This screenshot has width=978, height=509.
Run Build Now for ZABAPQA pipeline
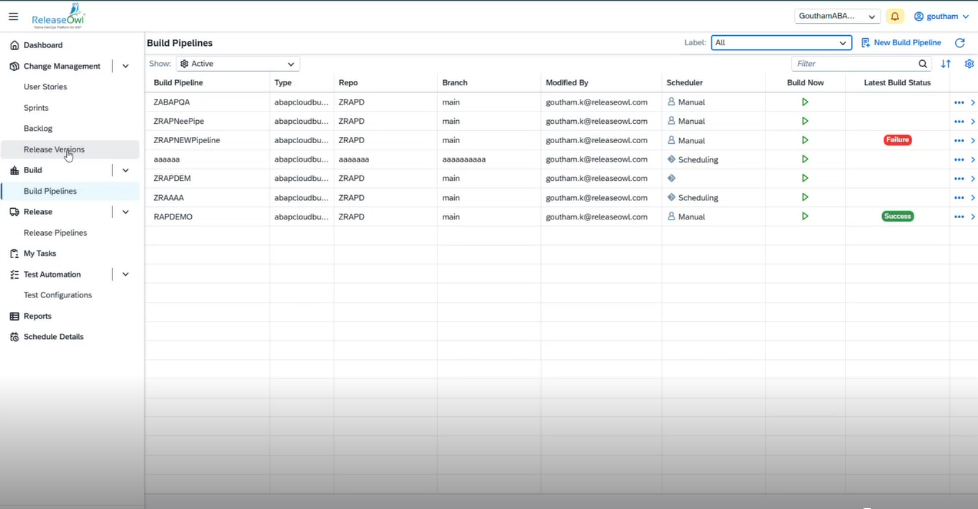point(805,102)
